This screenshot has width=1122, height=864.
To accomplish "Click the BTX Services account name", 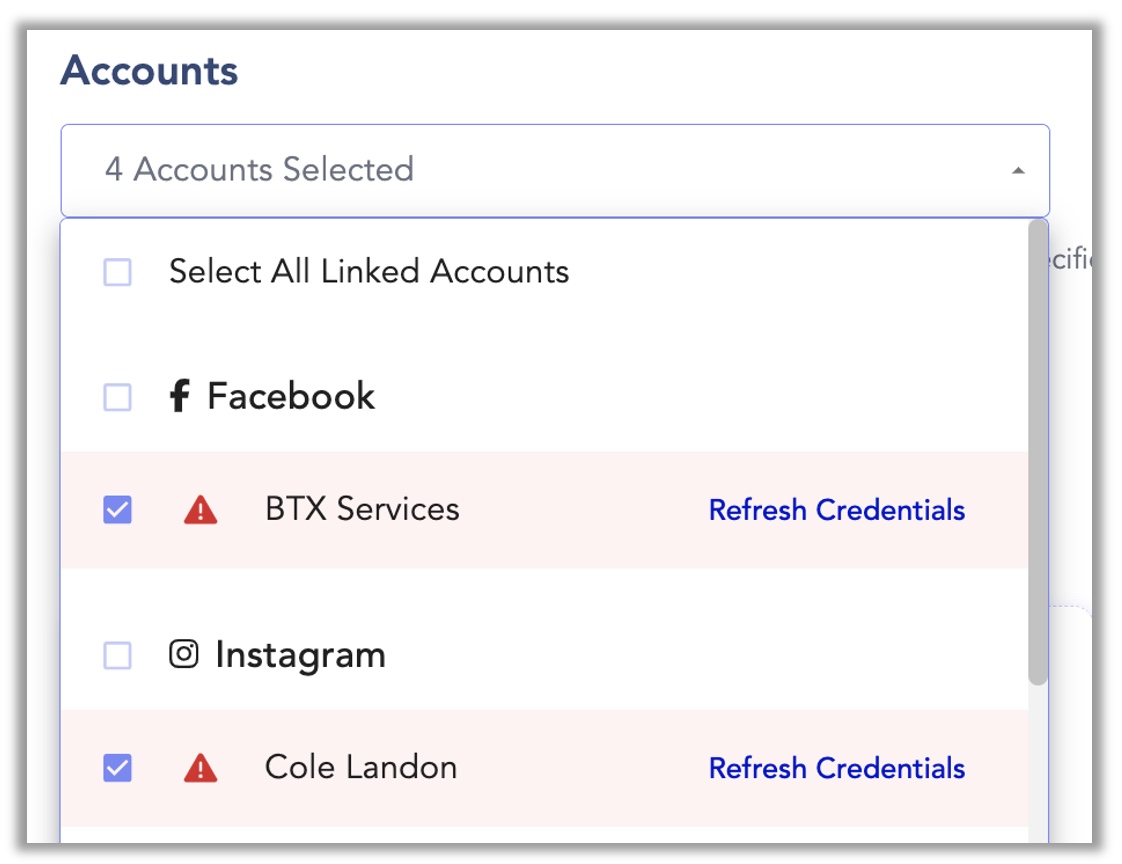I will click(362, 509).
